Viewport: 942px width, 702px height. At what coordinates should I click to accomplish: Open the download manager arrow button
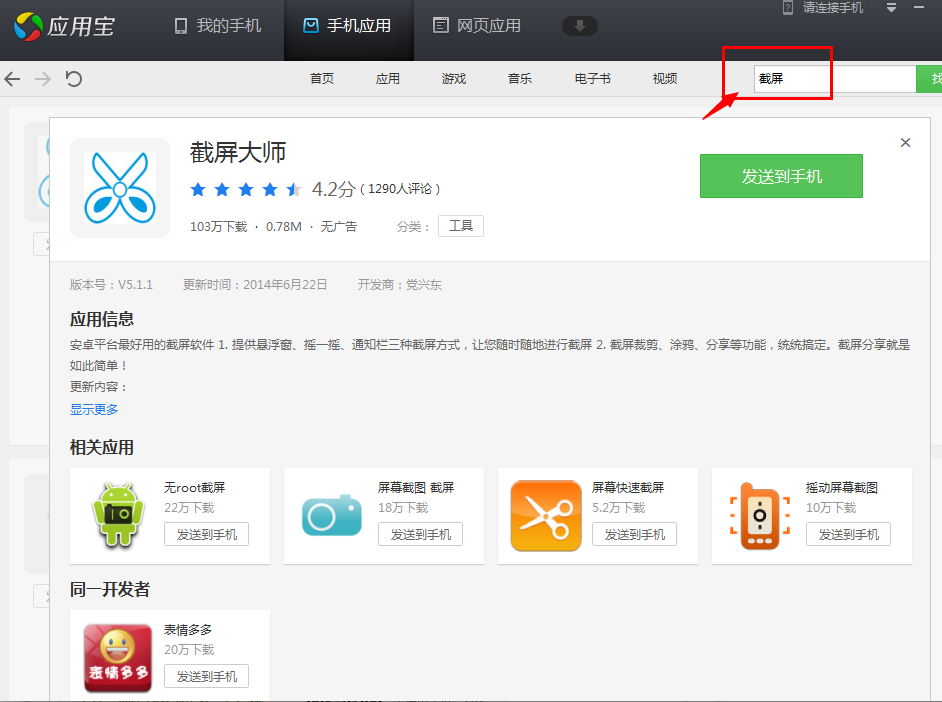pyautogui.click(x=580, y=26)
